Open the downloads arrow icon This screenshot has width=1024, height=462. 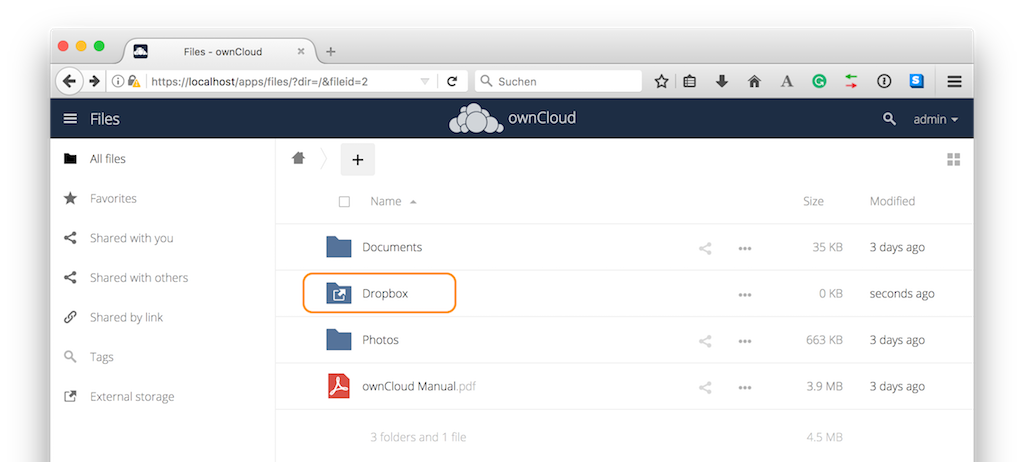point(722,81)
